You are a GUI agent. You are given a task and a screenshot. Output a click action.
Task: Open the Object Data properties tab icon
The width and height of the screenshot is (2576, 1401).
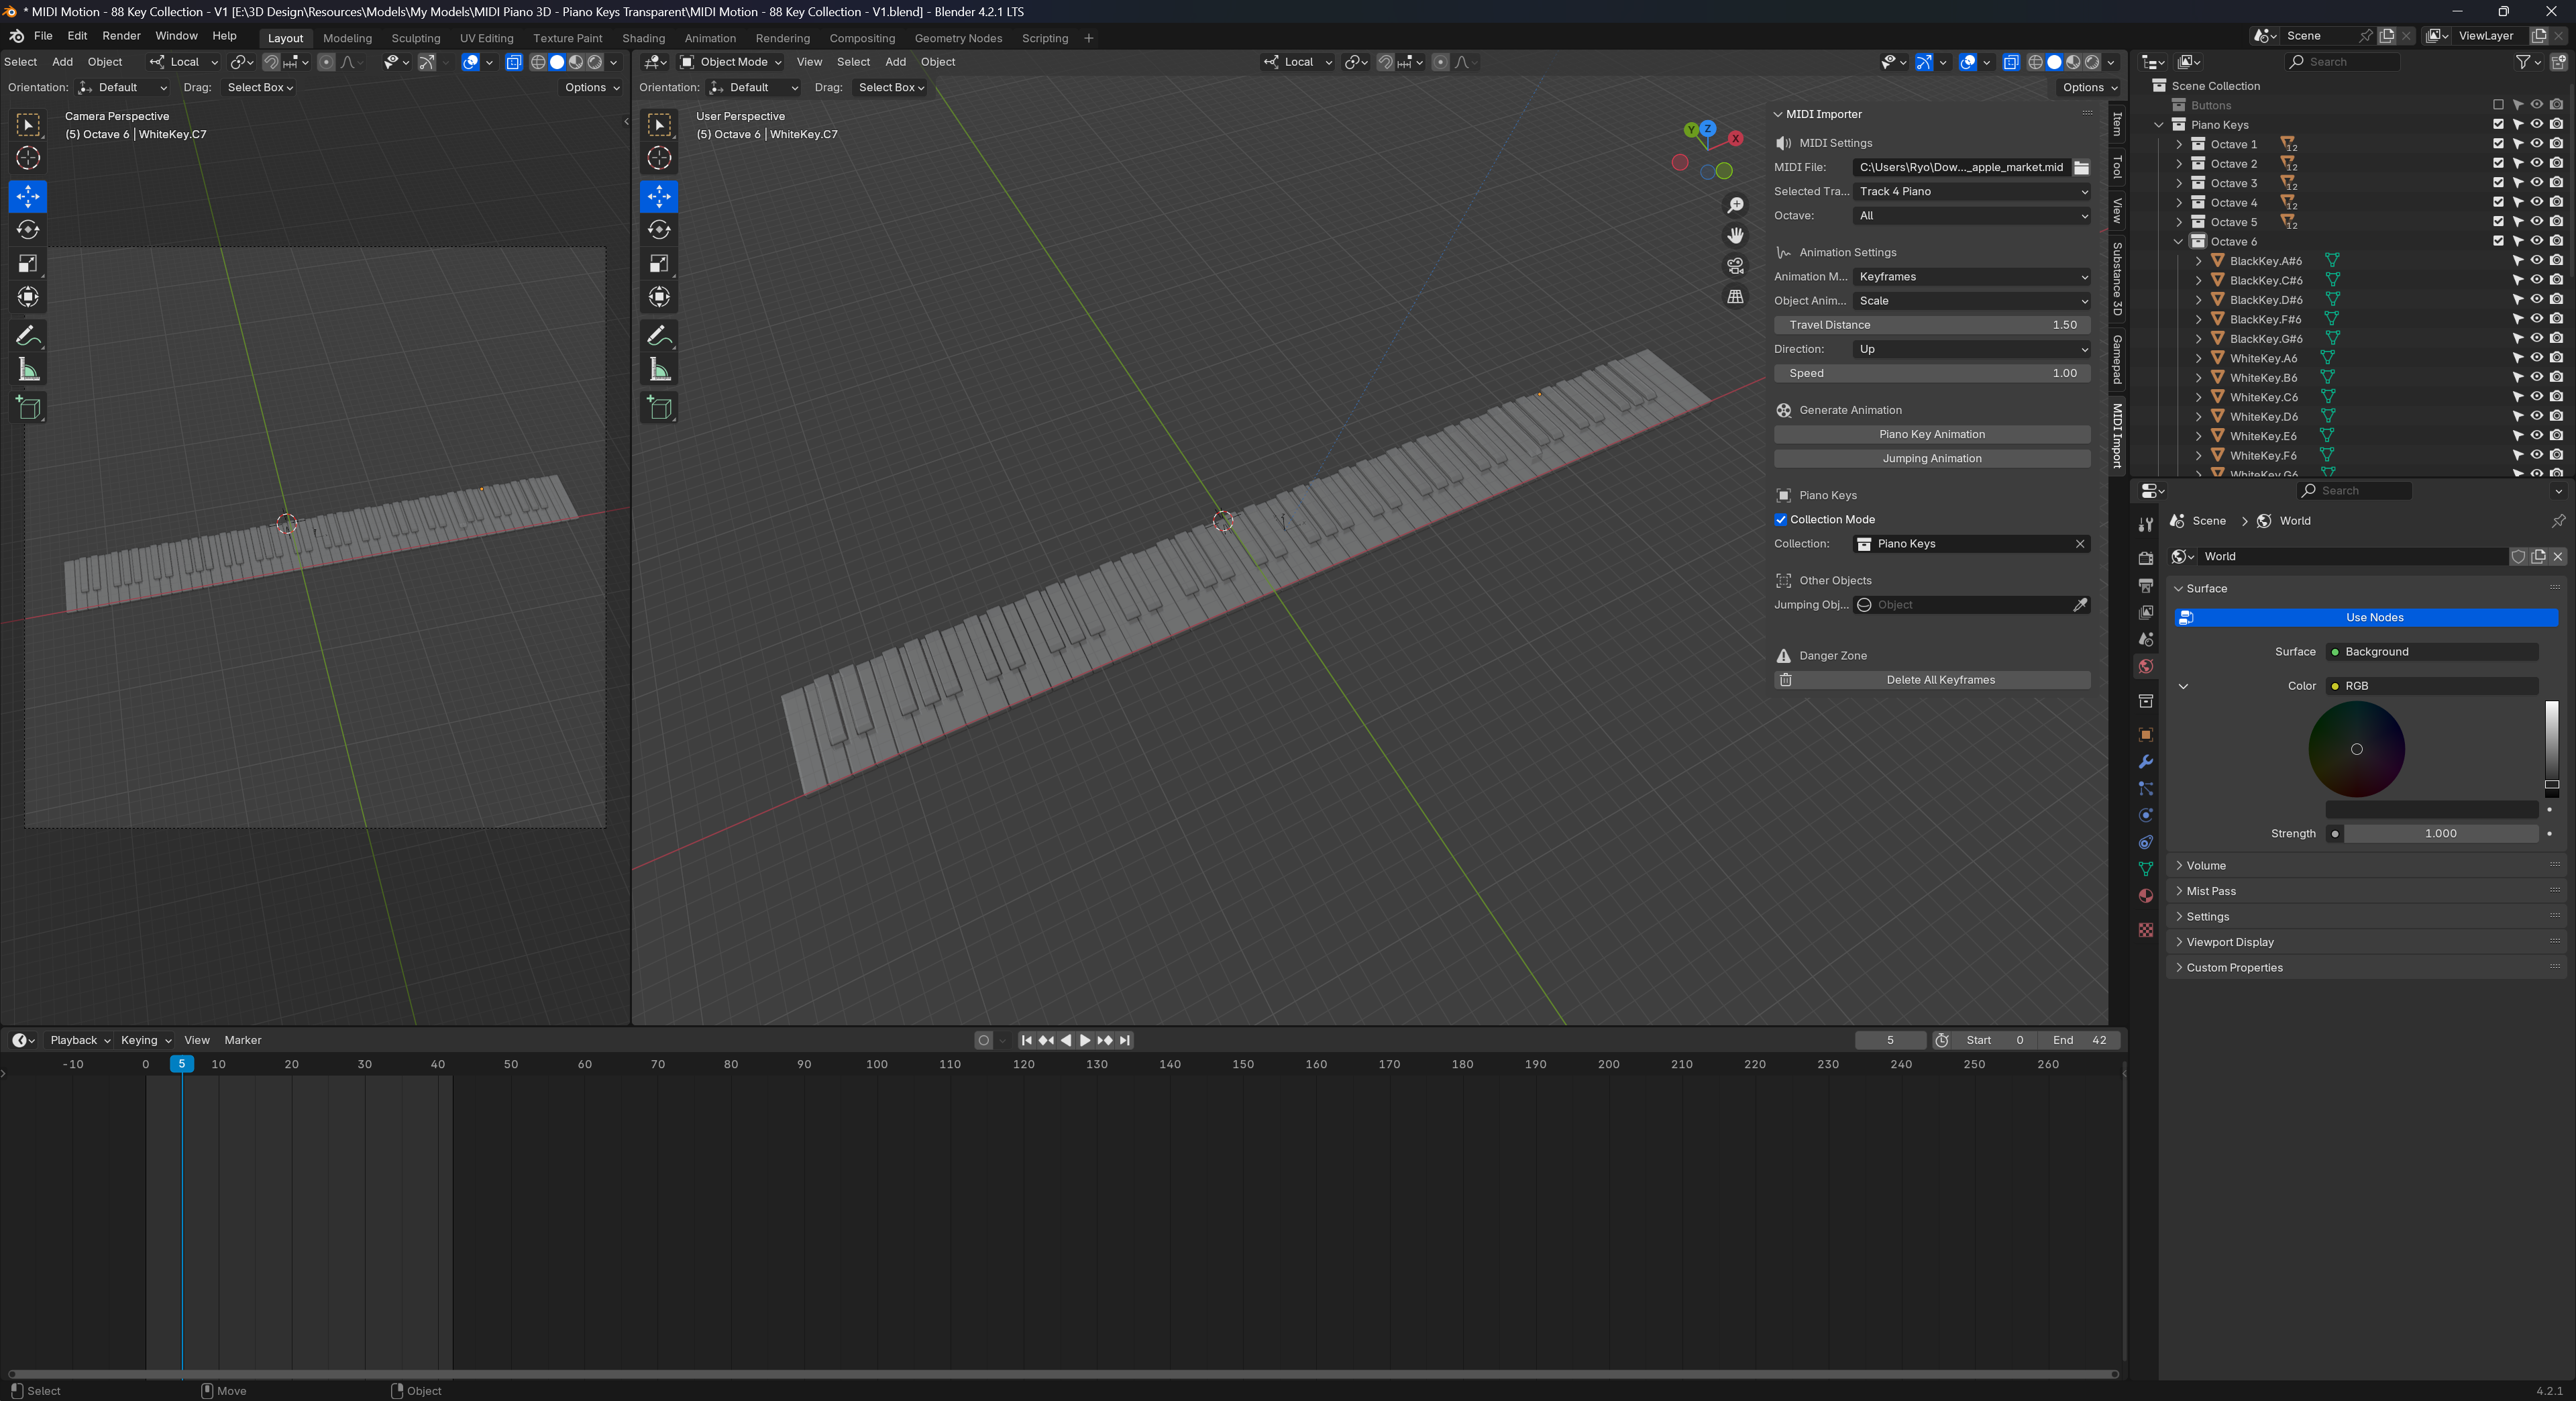click(2145, 869)
